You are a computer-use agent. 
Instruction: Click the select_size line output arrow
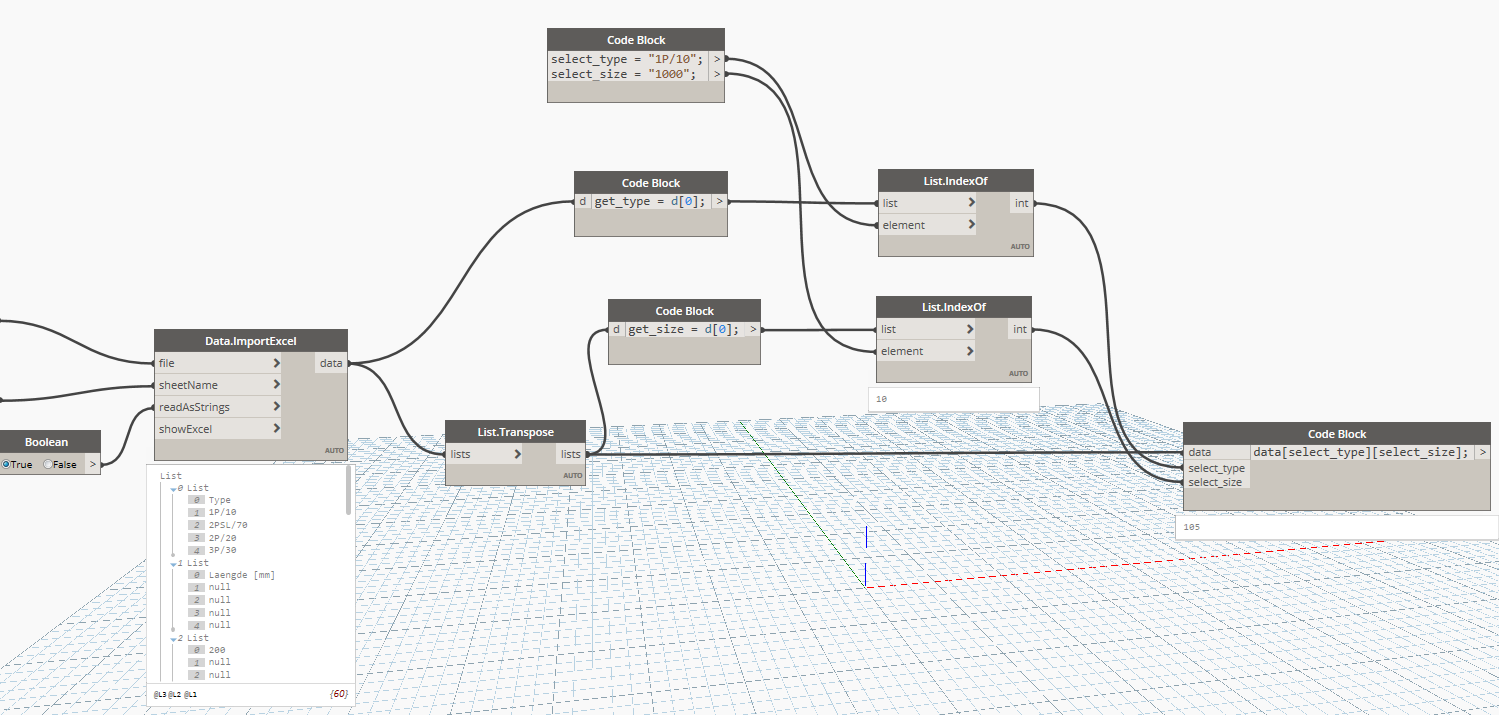click(x=717, y=74)
